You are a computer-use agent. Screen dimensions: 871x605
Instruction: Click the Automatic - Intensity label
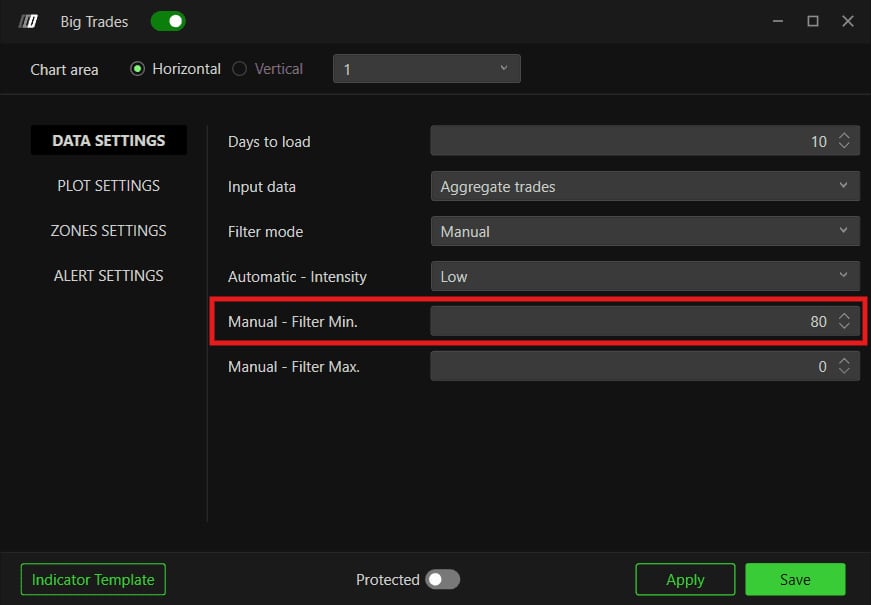coord(297,277)
